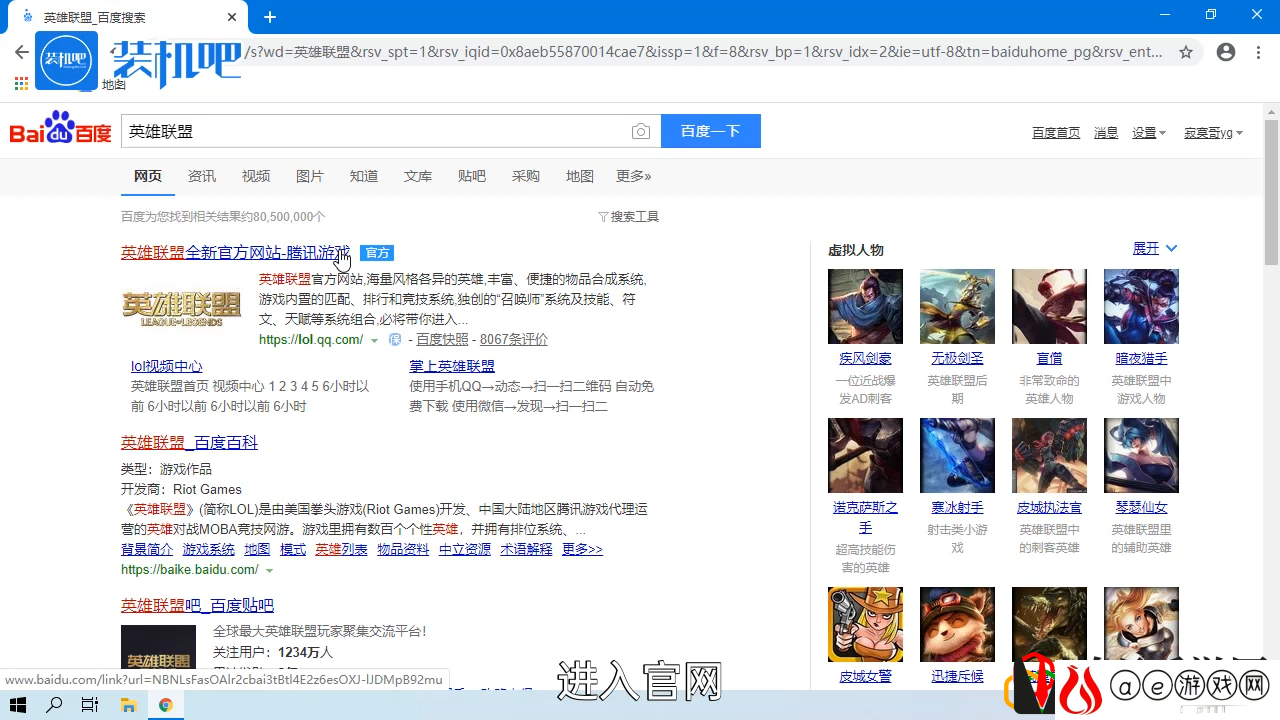Open the 盲僧 character portrait
The height and width of the screenshot is (720, 1280).
click(x=1049, y=306)
